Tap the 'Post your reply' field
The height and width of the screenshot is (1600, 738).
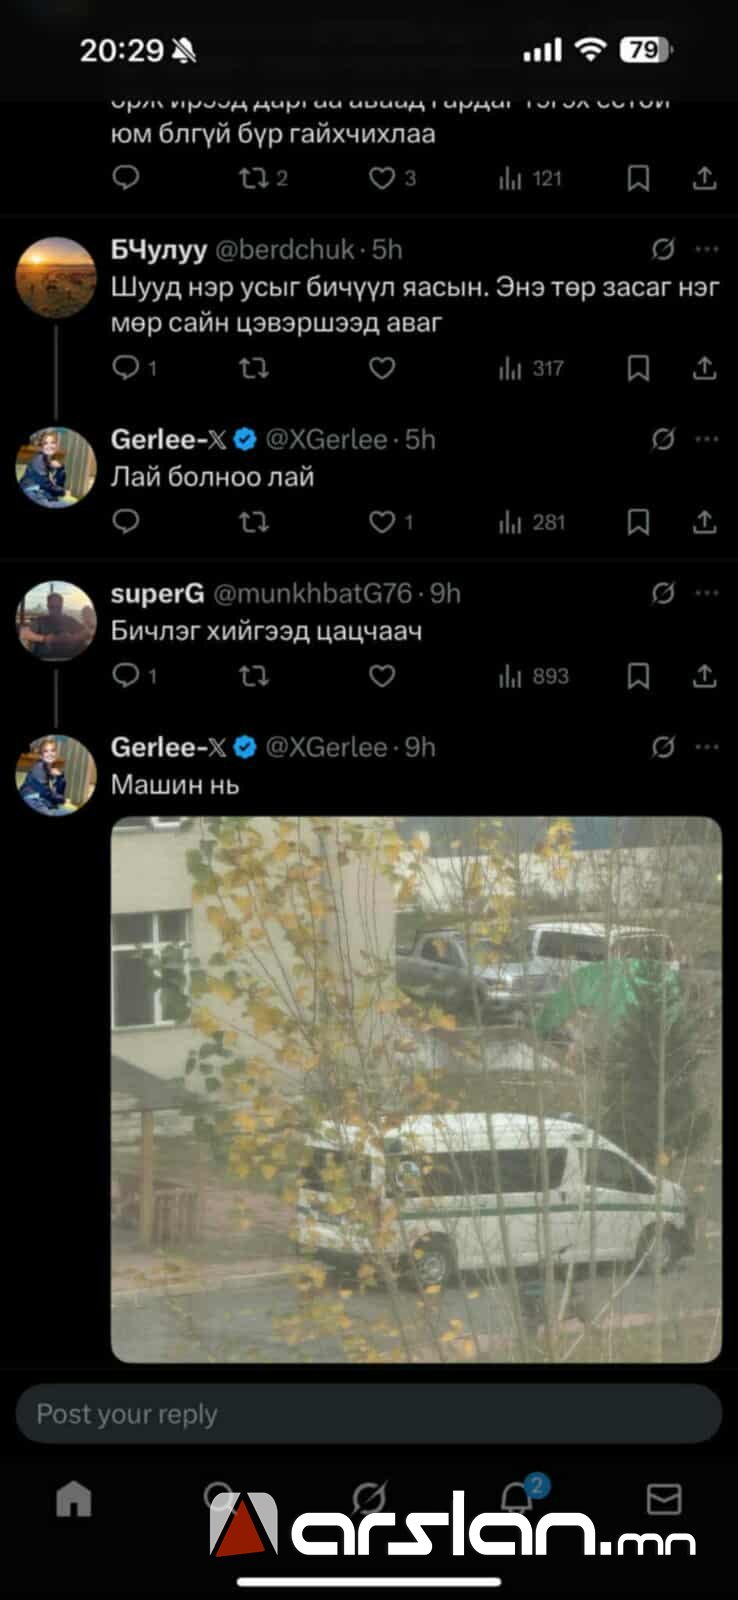368,1414
